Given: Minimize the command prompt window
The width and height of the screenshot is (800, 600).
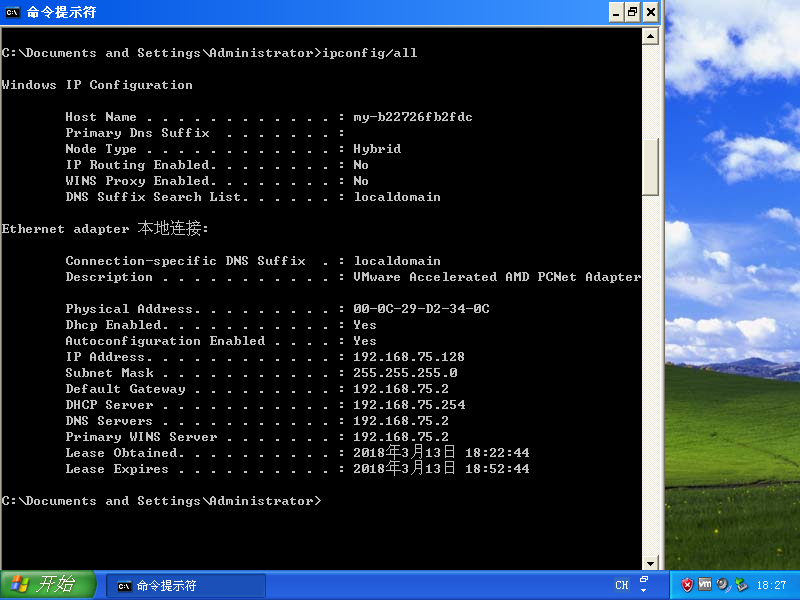Looking at the screenshot, I should [x=616, y=12].
